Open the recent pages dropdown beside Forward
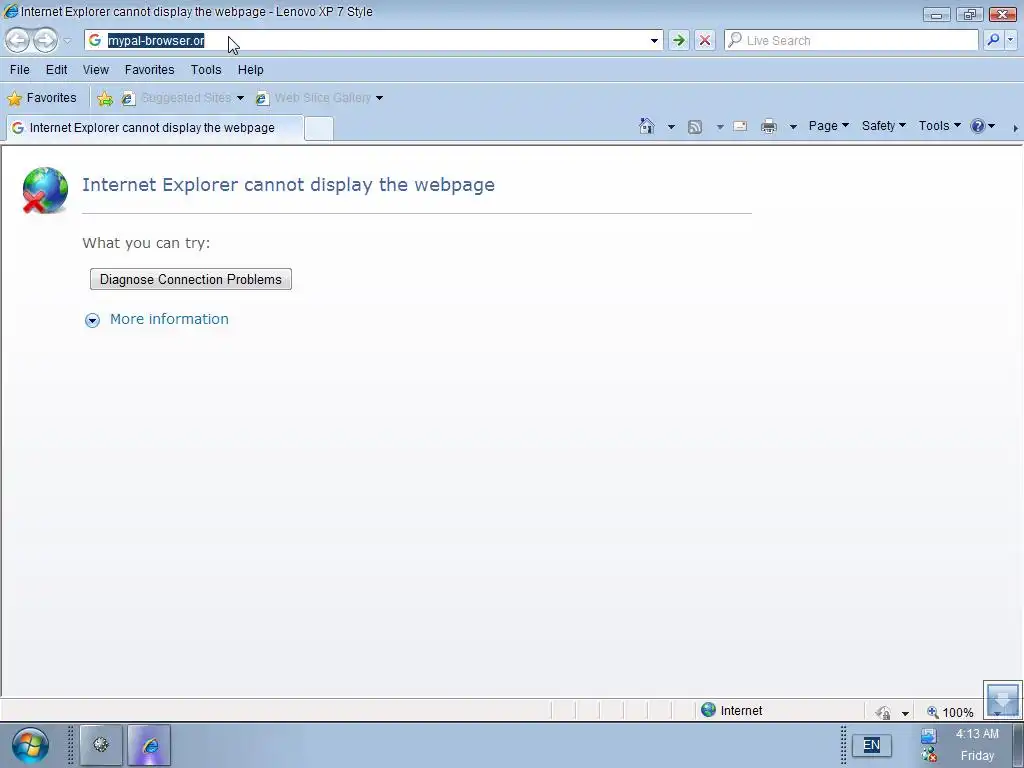The height and width of the screenshot is (768, 1024). tap(67, 40)
